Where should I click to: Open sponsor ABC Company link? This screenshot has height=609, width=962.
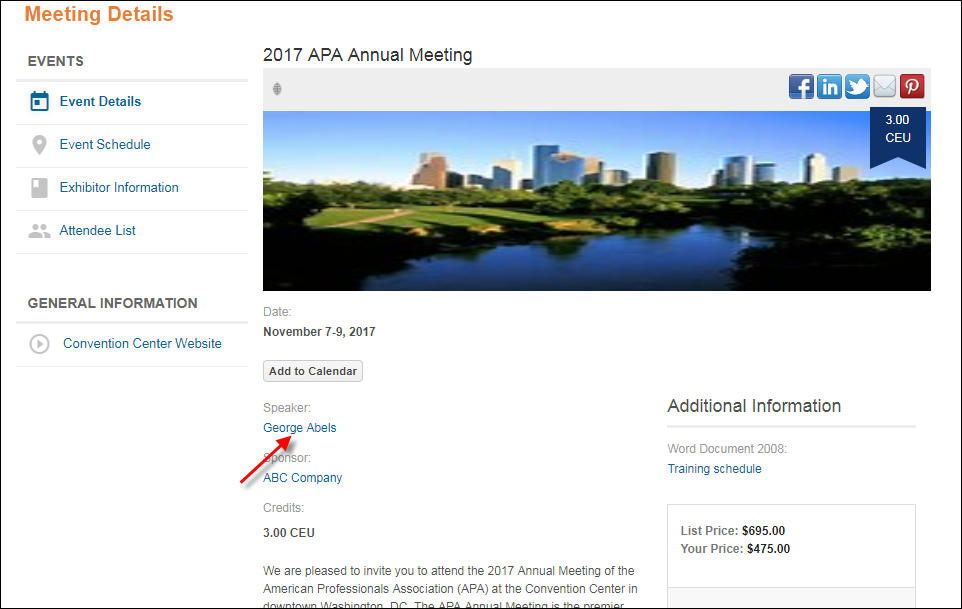[302, 477]
